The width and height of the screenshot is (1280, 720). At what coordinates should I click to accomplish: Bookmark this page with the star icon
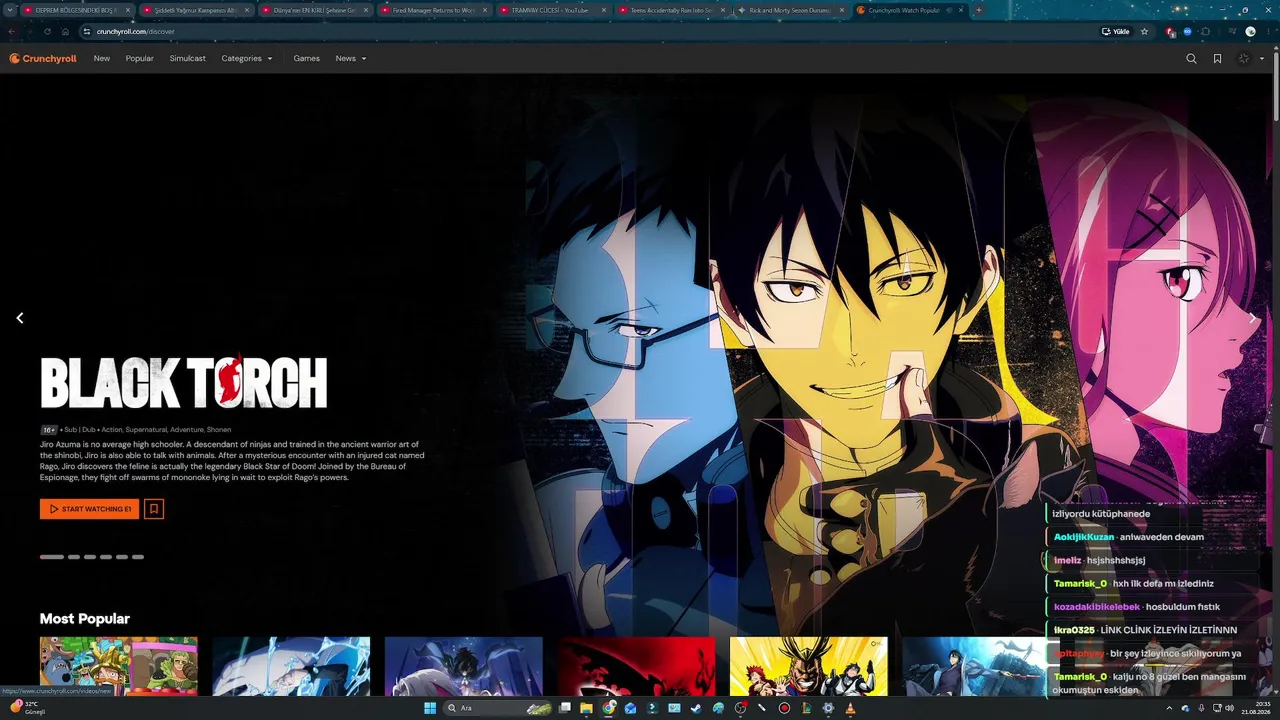[1144, 31]
